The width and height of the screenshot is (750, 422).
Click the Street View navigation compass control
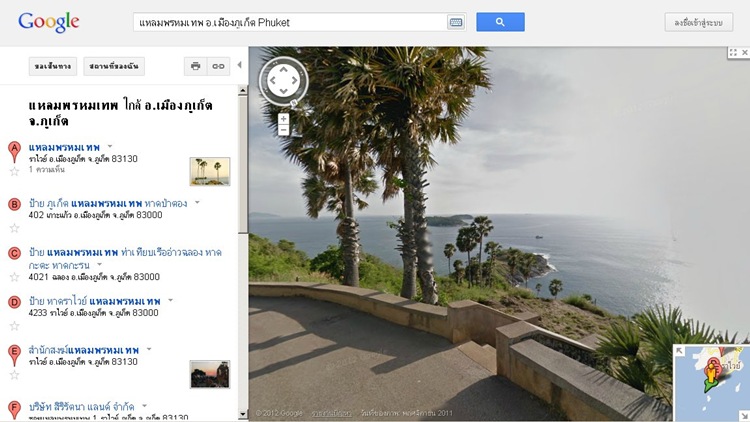(283, 81)
